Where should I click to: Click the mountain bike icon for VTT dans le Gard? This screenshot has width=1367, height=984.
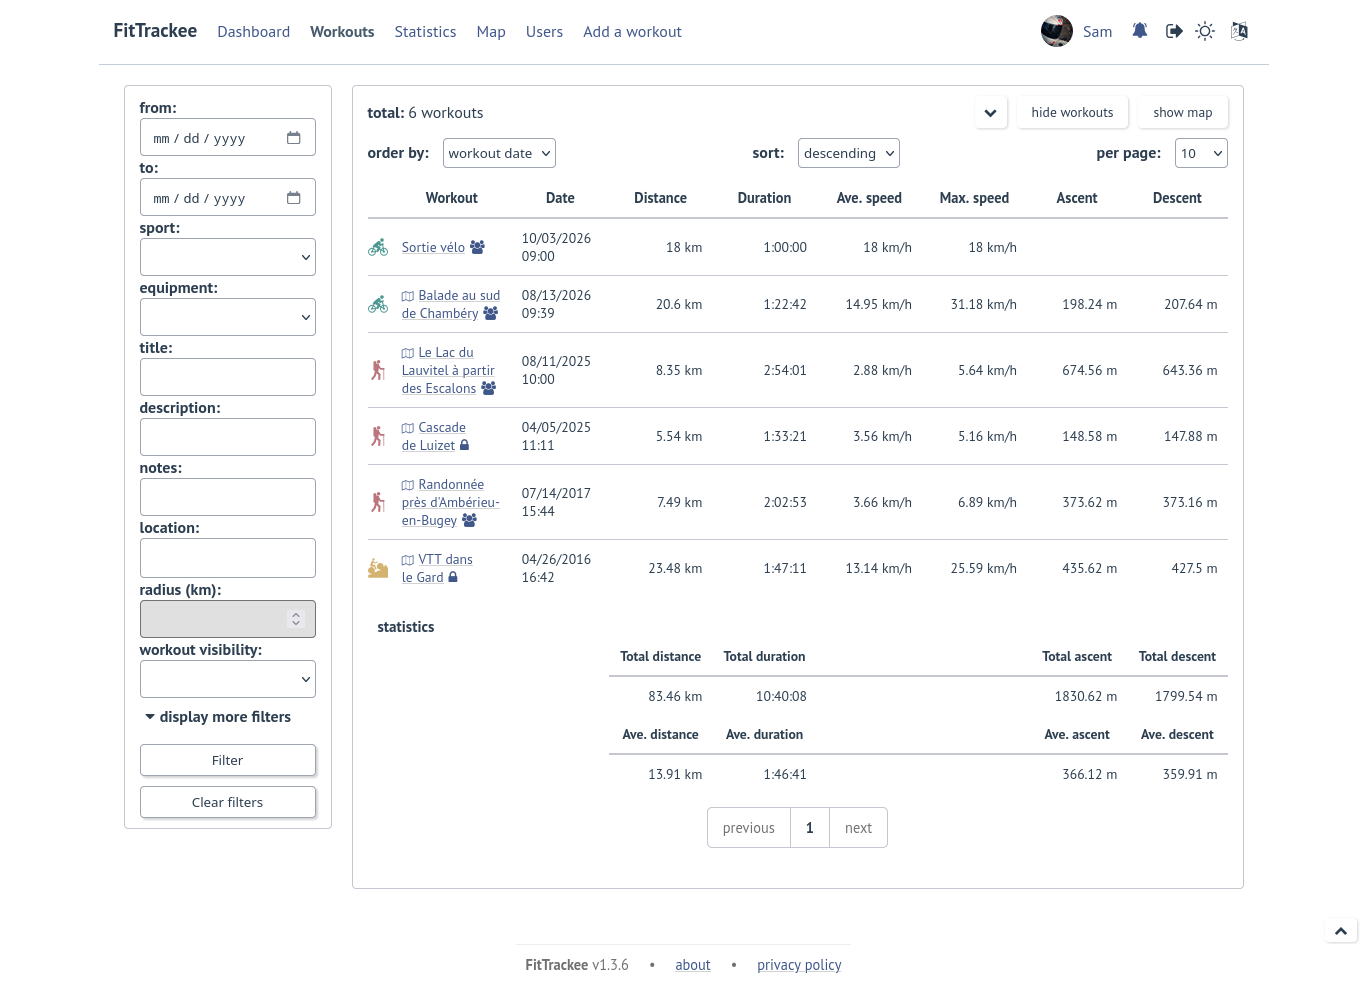(x=378, y=568)
